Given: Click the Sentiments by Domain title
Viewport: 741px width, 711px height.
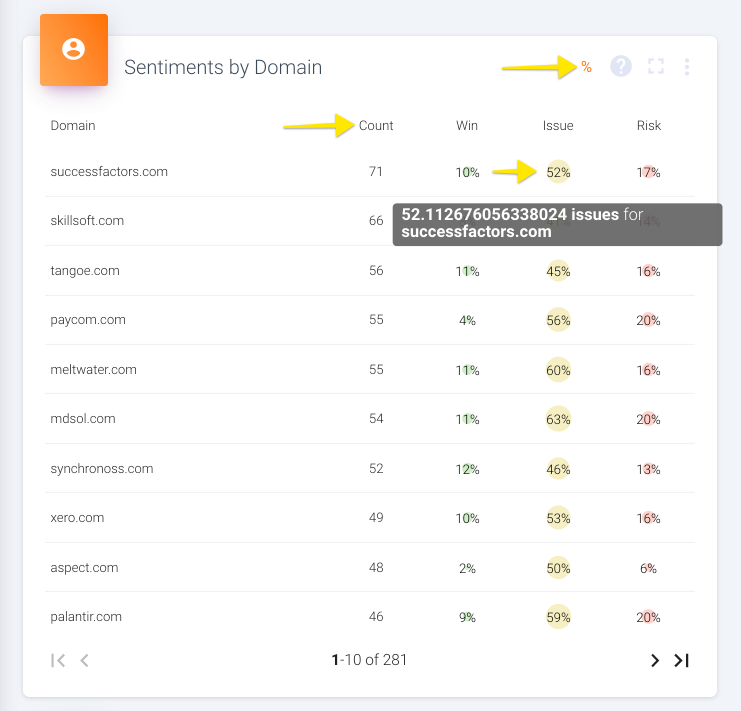Looking at the screenshot, I should coord(223,67).
